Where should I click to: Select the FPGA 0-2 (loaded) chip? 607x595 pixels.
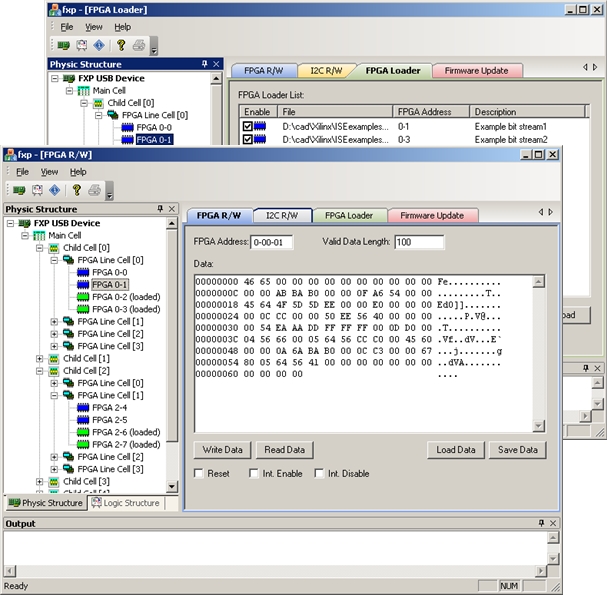point(84,297)
